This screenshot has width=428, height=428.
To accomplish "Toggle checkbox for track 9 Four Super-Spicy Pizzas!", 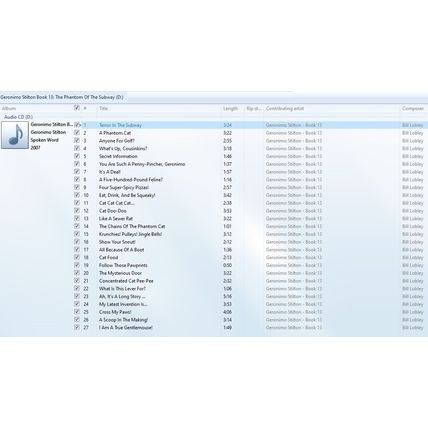I will pos(77,187).
